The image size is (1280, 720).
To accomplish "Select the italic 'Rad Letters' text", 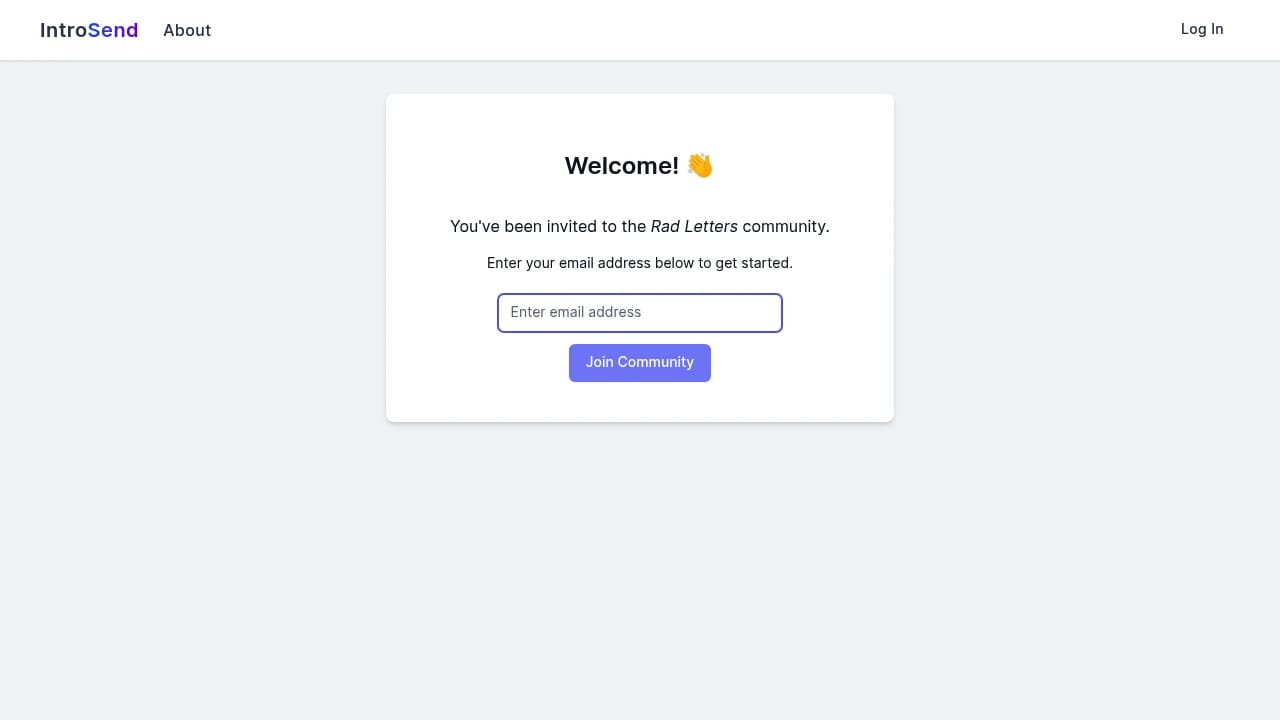I will pos(694,226).
